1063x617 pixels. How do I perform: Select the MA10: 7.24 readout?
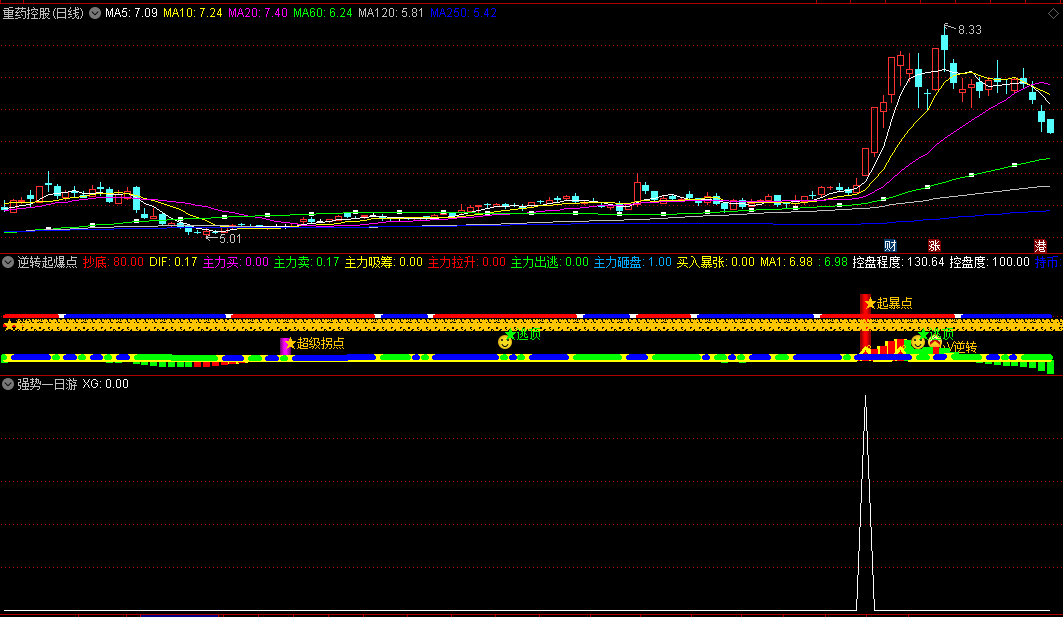[193, 13]
